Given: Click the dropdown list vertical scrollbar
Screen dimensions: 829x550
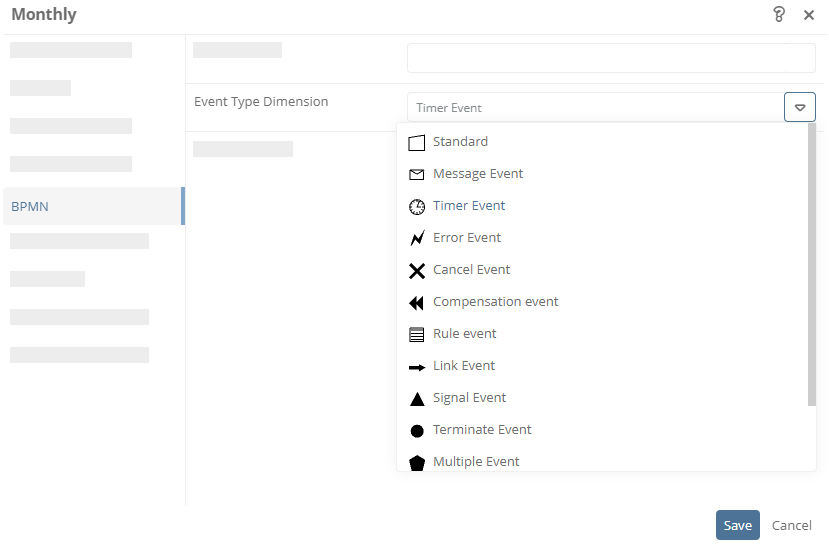Looking at the screenshot, I should (812, 264).
